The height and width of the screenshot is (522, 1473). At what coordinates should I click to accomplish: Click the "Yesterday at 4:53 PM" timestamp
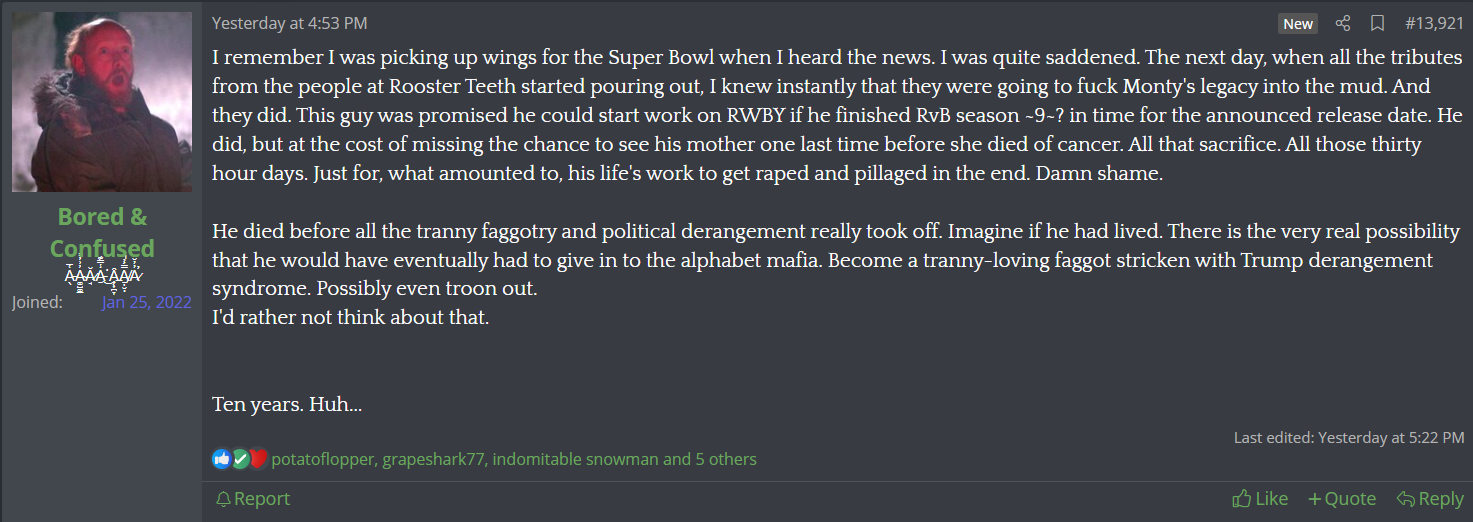[x=289, y=23]
